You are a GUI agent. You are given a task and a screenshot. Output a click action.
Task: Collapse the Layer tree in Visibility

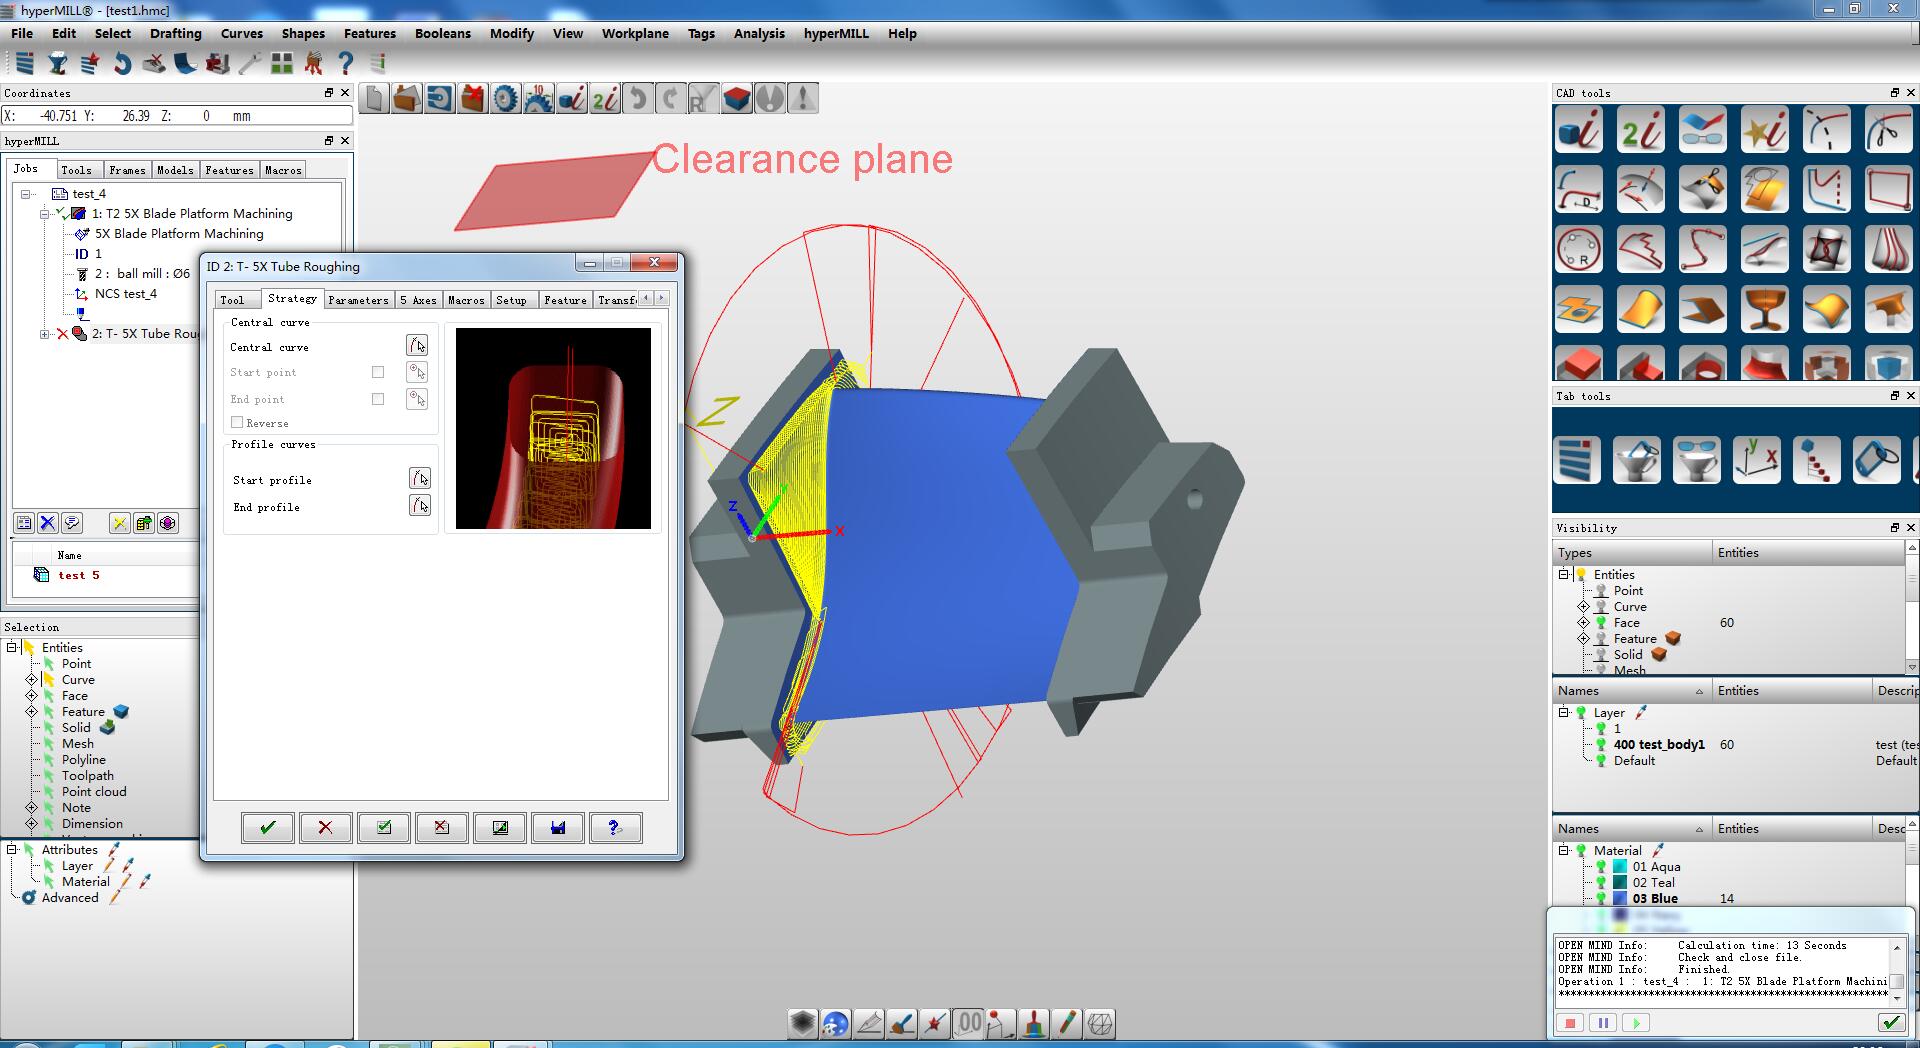point(1564,713)
